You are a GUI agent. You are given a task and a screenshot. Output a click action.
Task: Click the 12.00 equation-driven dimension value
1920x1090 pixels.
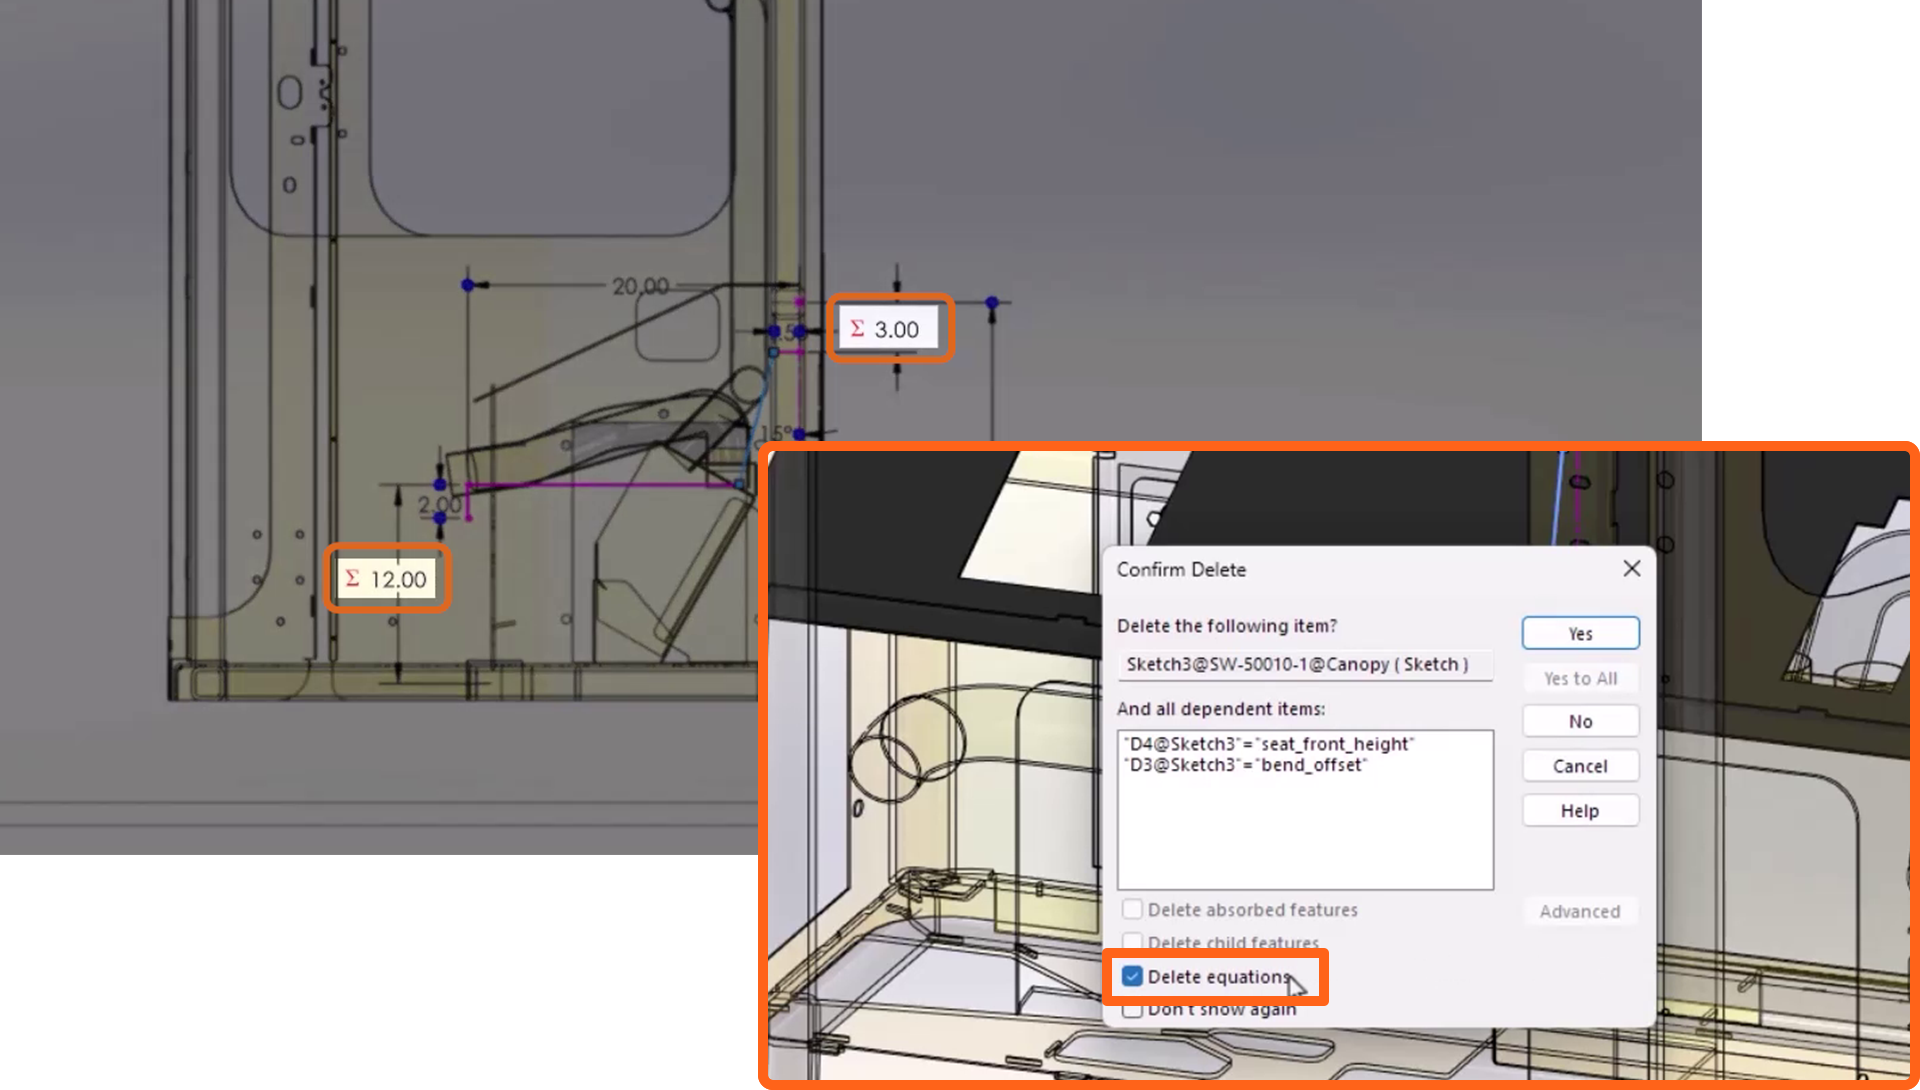(x=398, y=579)
